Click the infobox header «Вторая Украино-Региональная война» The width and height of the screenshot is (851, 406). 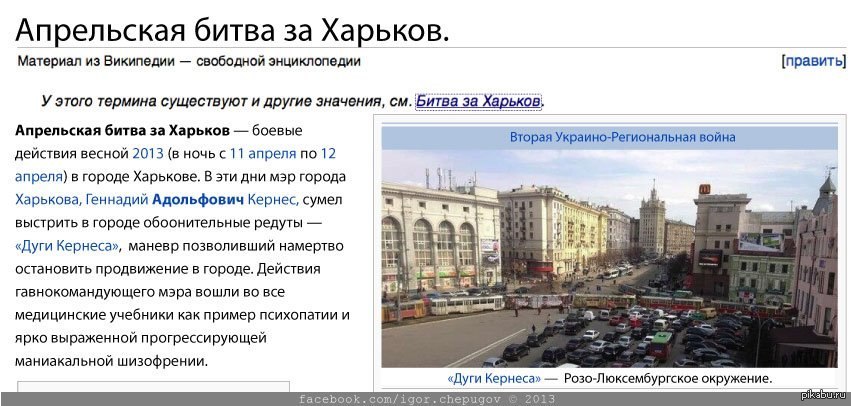622,137
